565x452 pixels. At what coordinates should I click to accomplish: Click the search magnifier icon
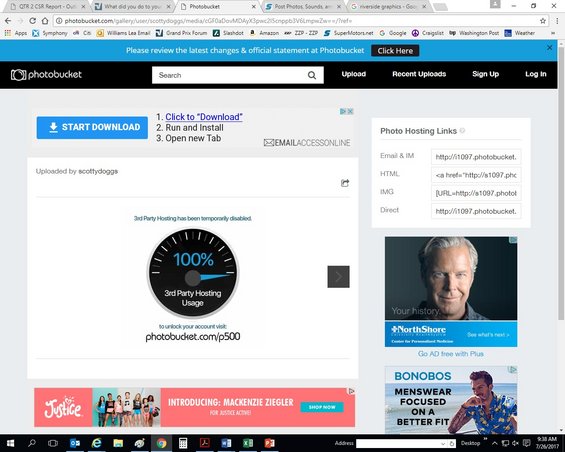coord(312,75)
